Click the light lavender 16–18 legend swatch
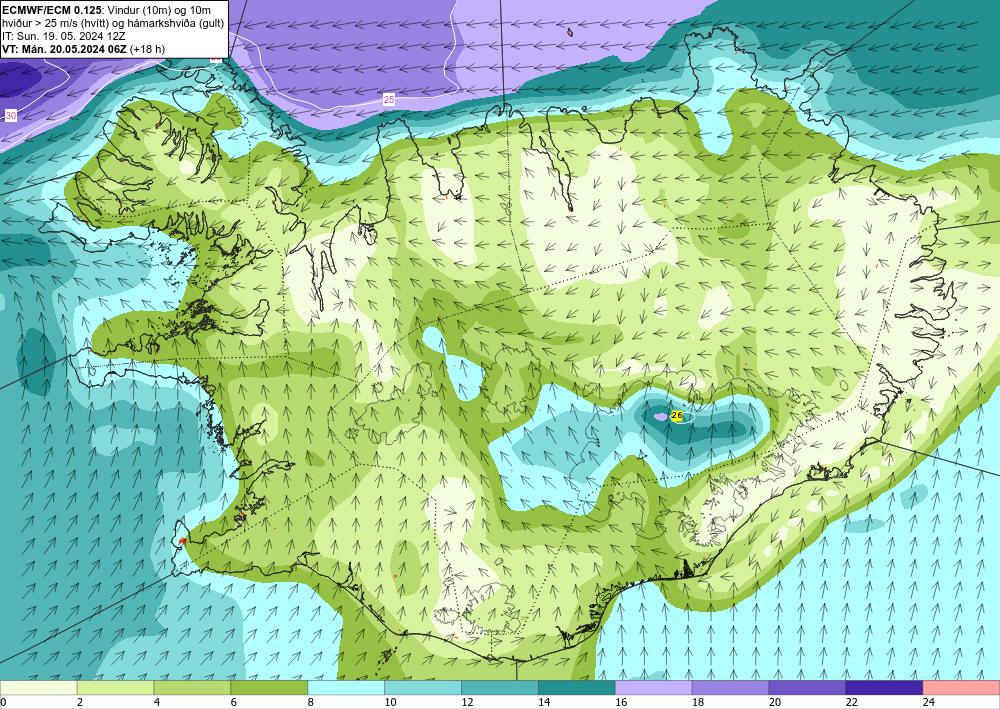This screenshot has width=1000, height=709. pos(654,688)
